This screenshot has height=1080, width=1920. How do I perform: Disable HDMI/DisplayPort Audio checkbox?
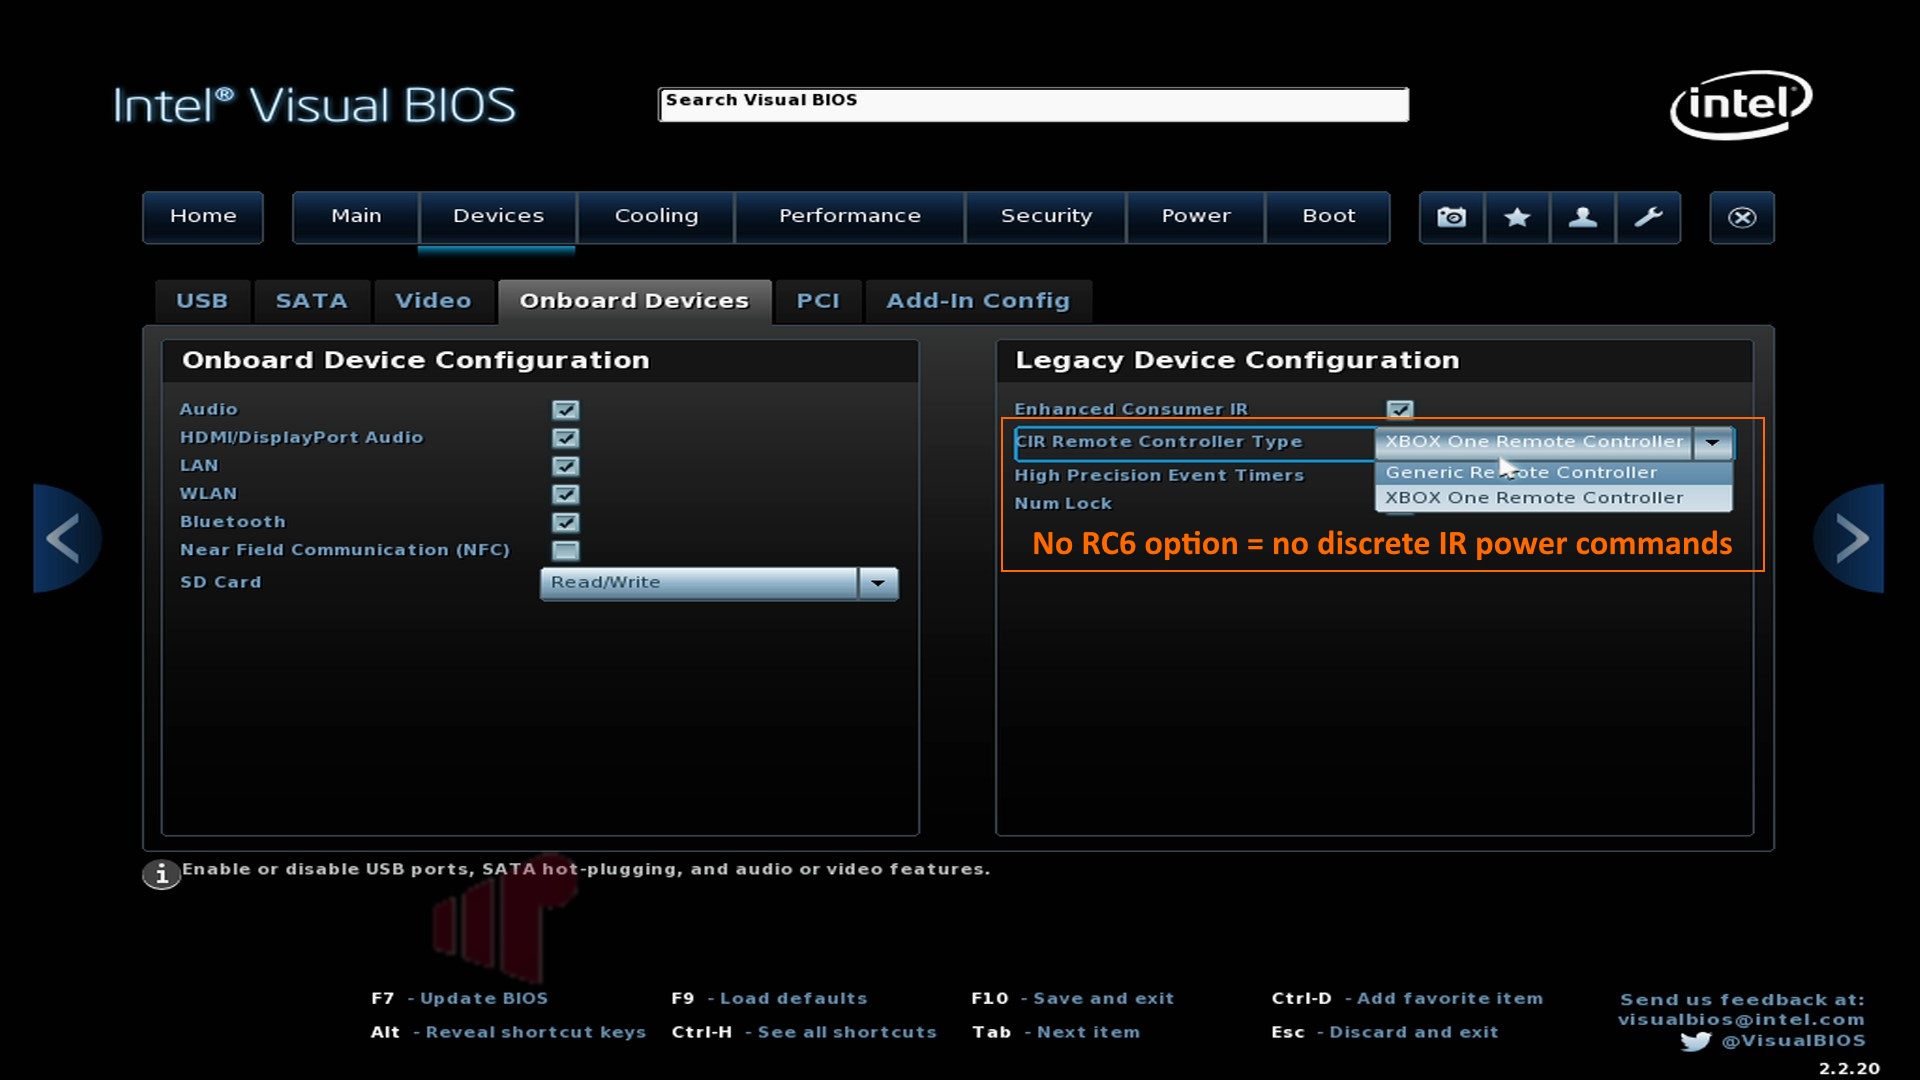point(565,438)
